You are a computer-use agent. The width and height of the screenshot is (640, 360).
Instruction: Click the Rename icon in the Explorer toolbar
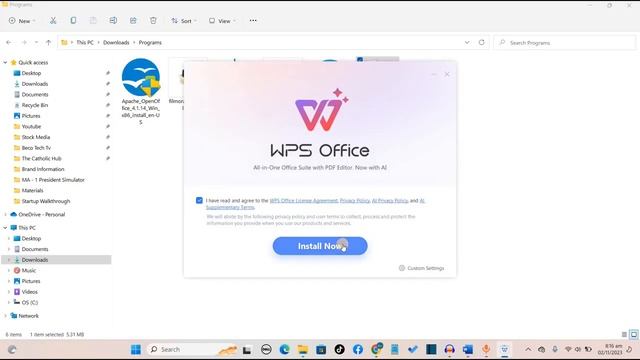pyautogui.click(x=113, y=20)
